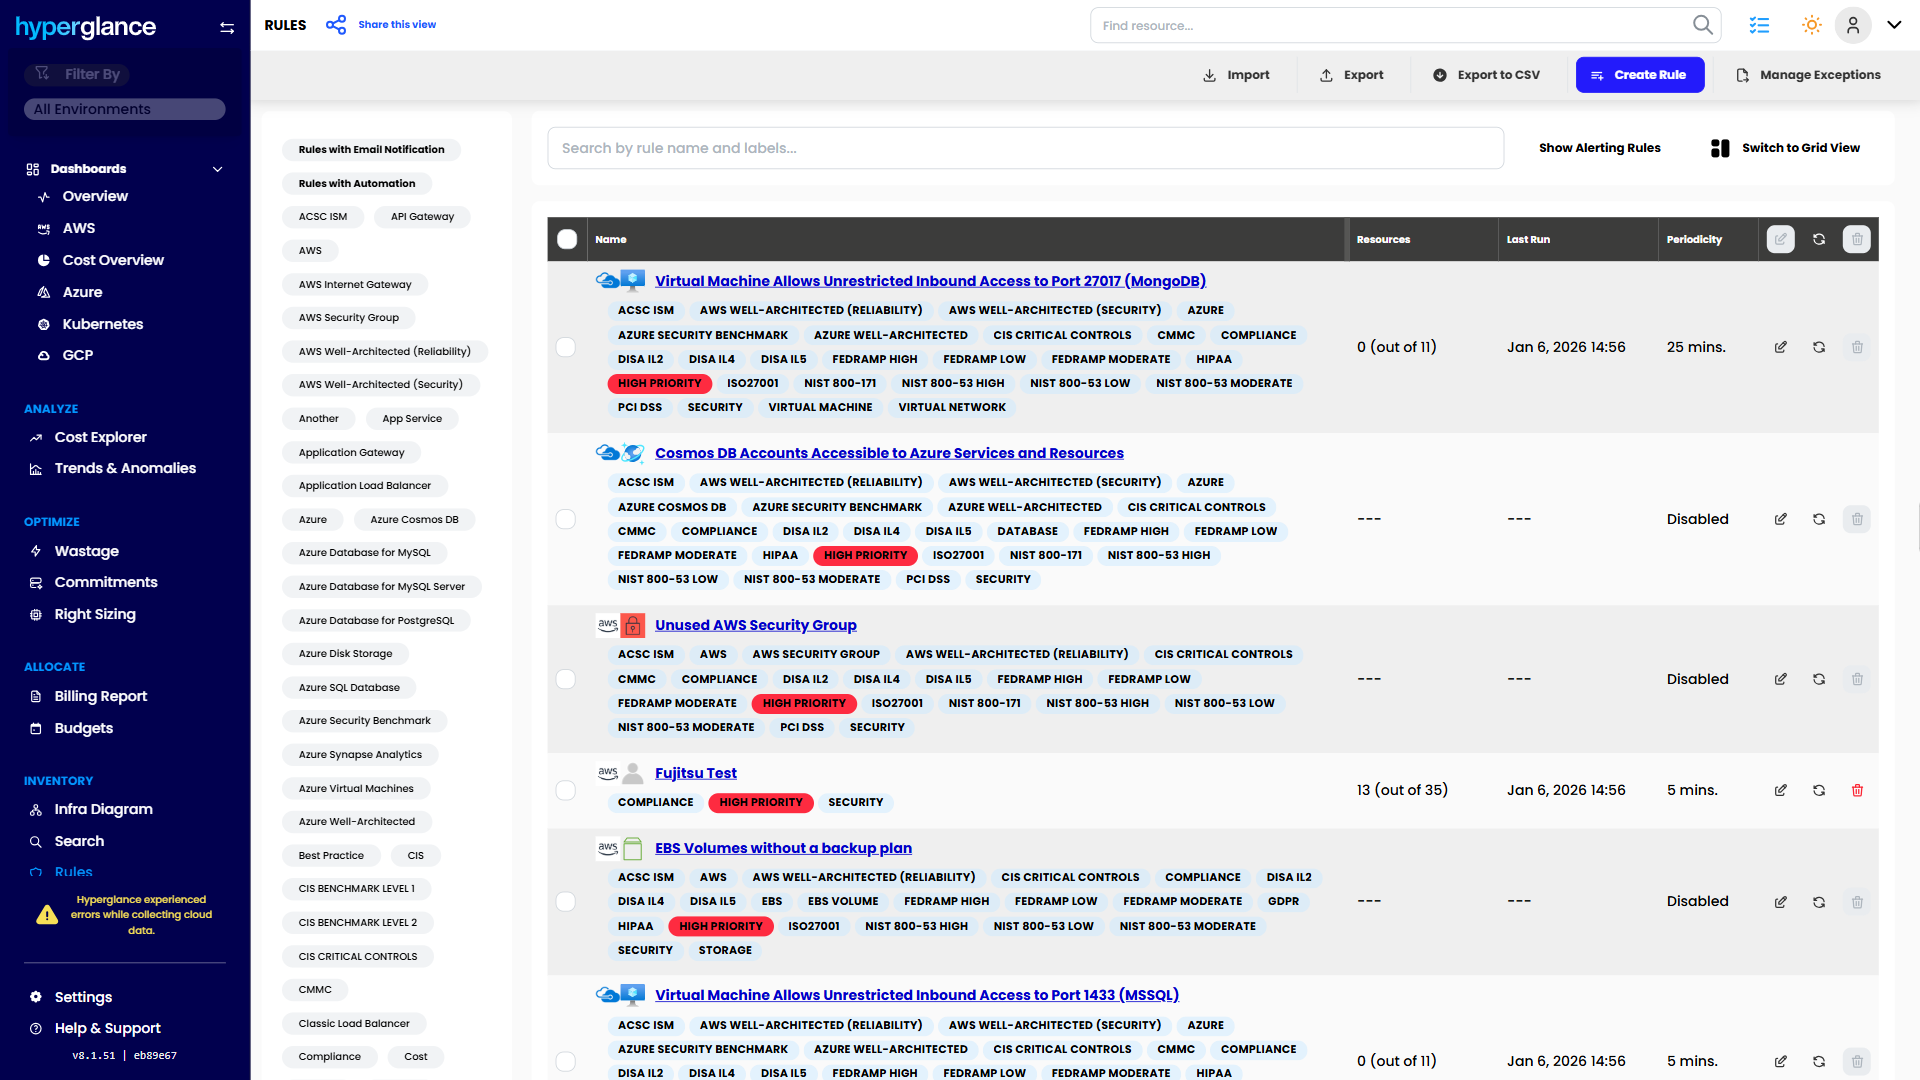
Task: Rerun the Cosmos DB Accounts rule
Action: click(x=1819, y=519)
